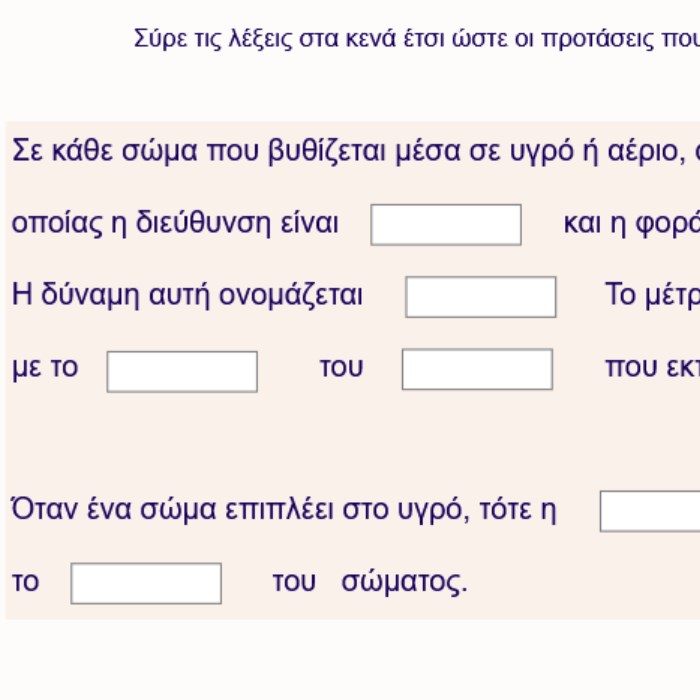This screenshot has height=700, width=700.
Task: Click the words 'με το'
Action: pyautogui.click(x=45, y=368)
